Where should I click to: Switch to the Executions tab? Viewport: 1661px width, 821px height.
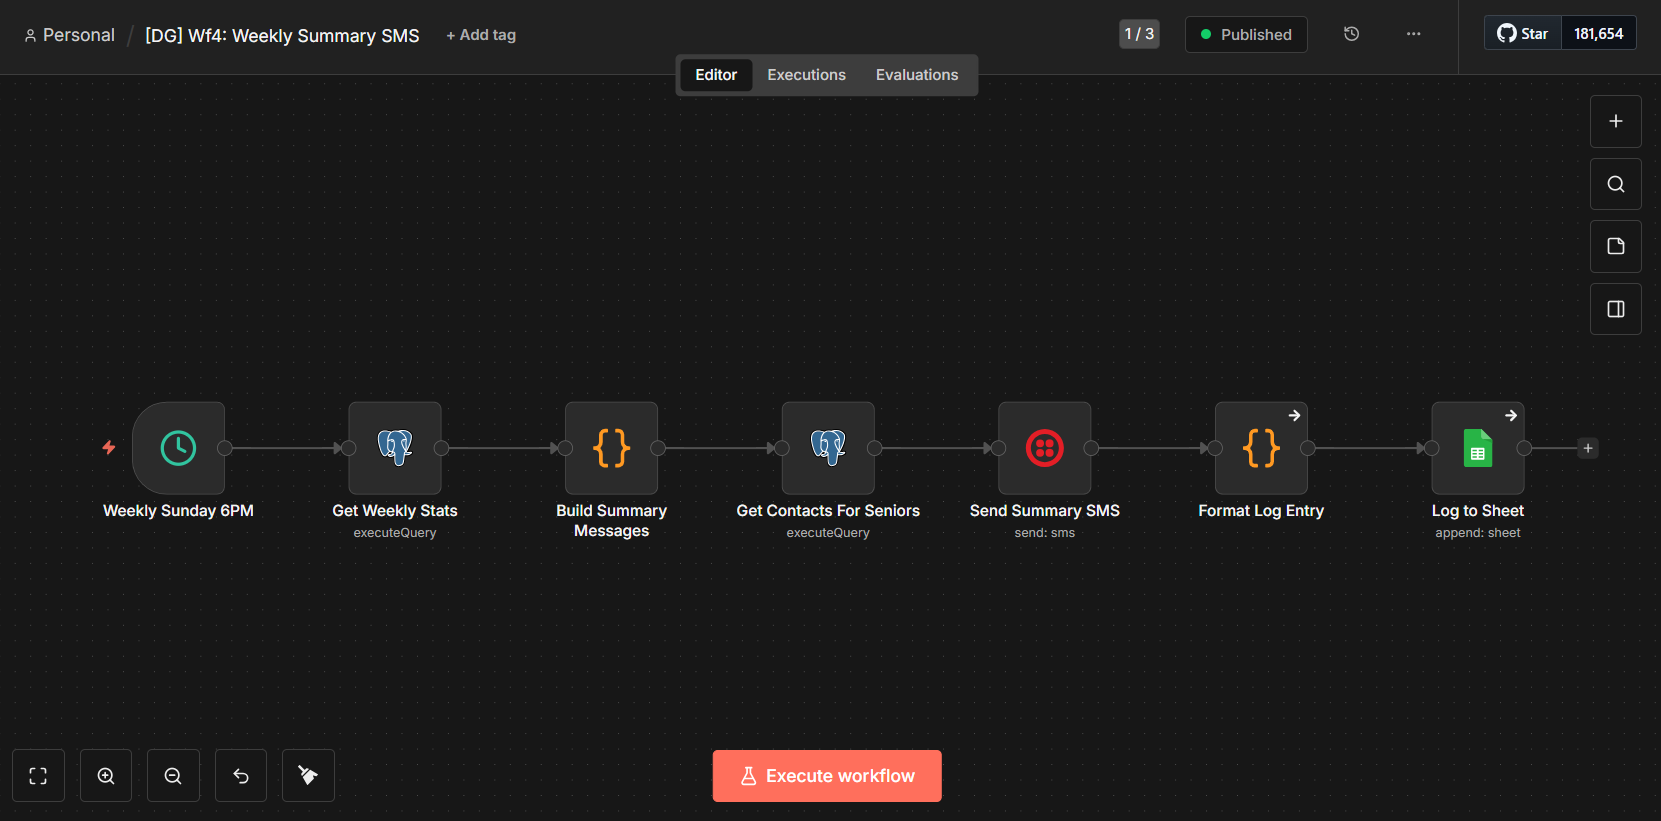[x=806, y=75]
